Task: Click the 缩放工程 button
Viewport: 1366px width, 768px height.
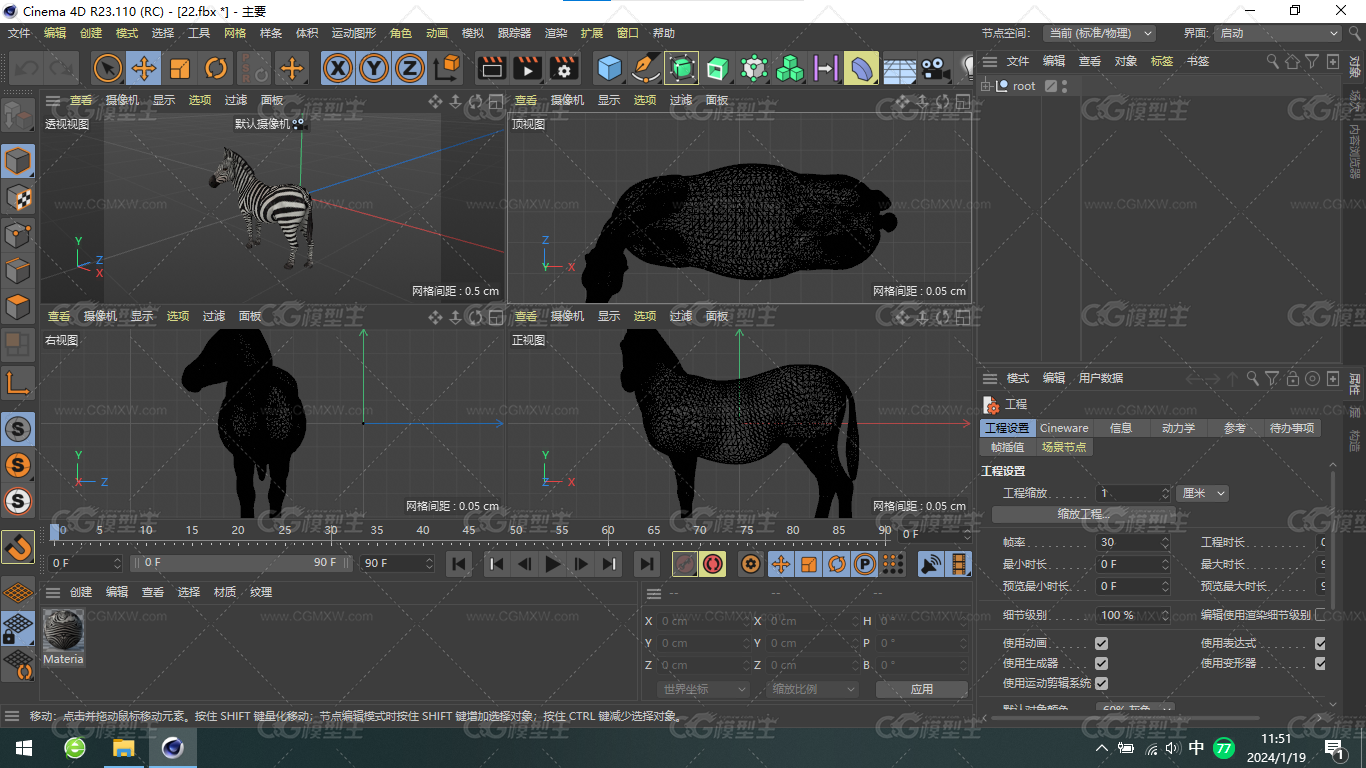Action: point(1084,514)
